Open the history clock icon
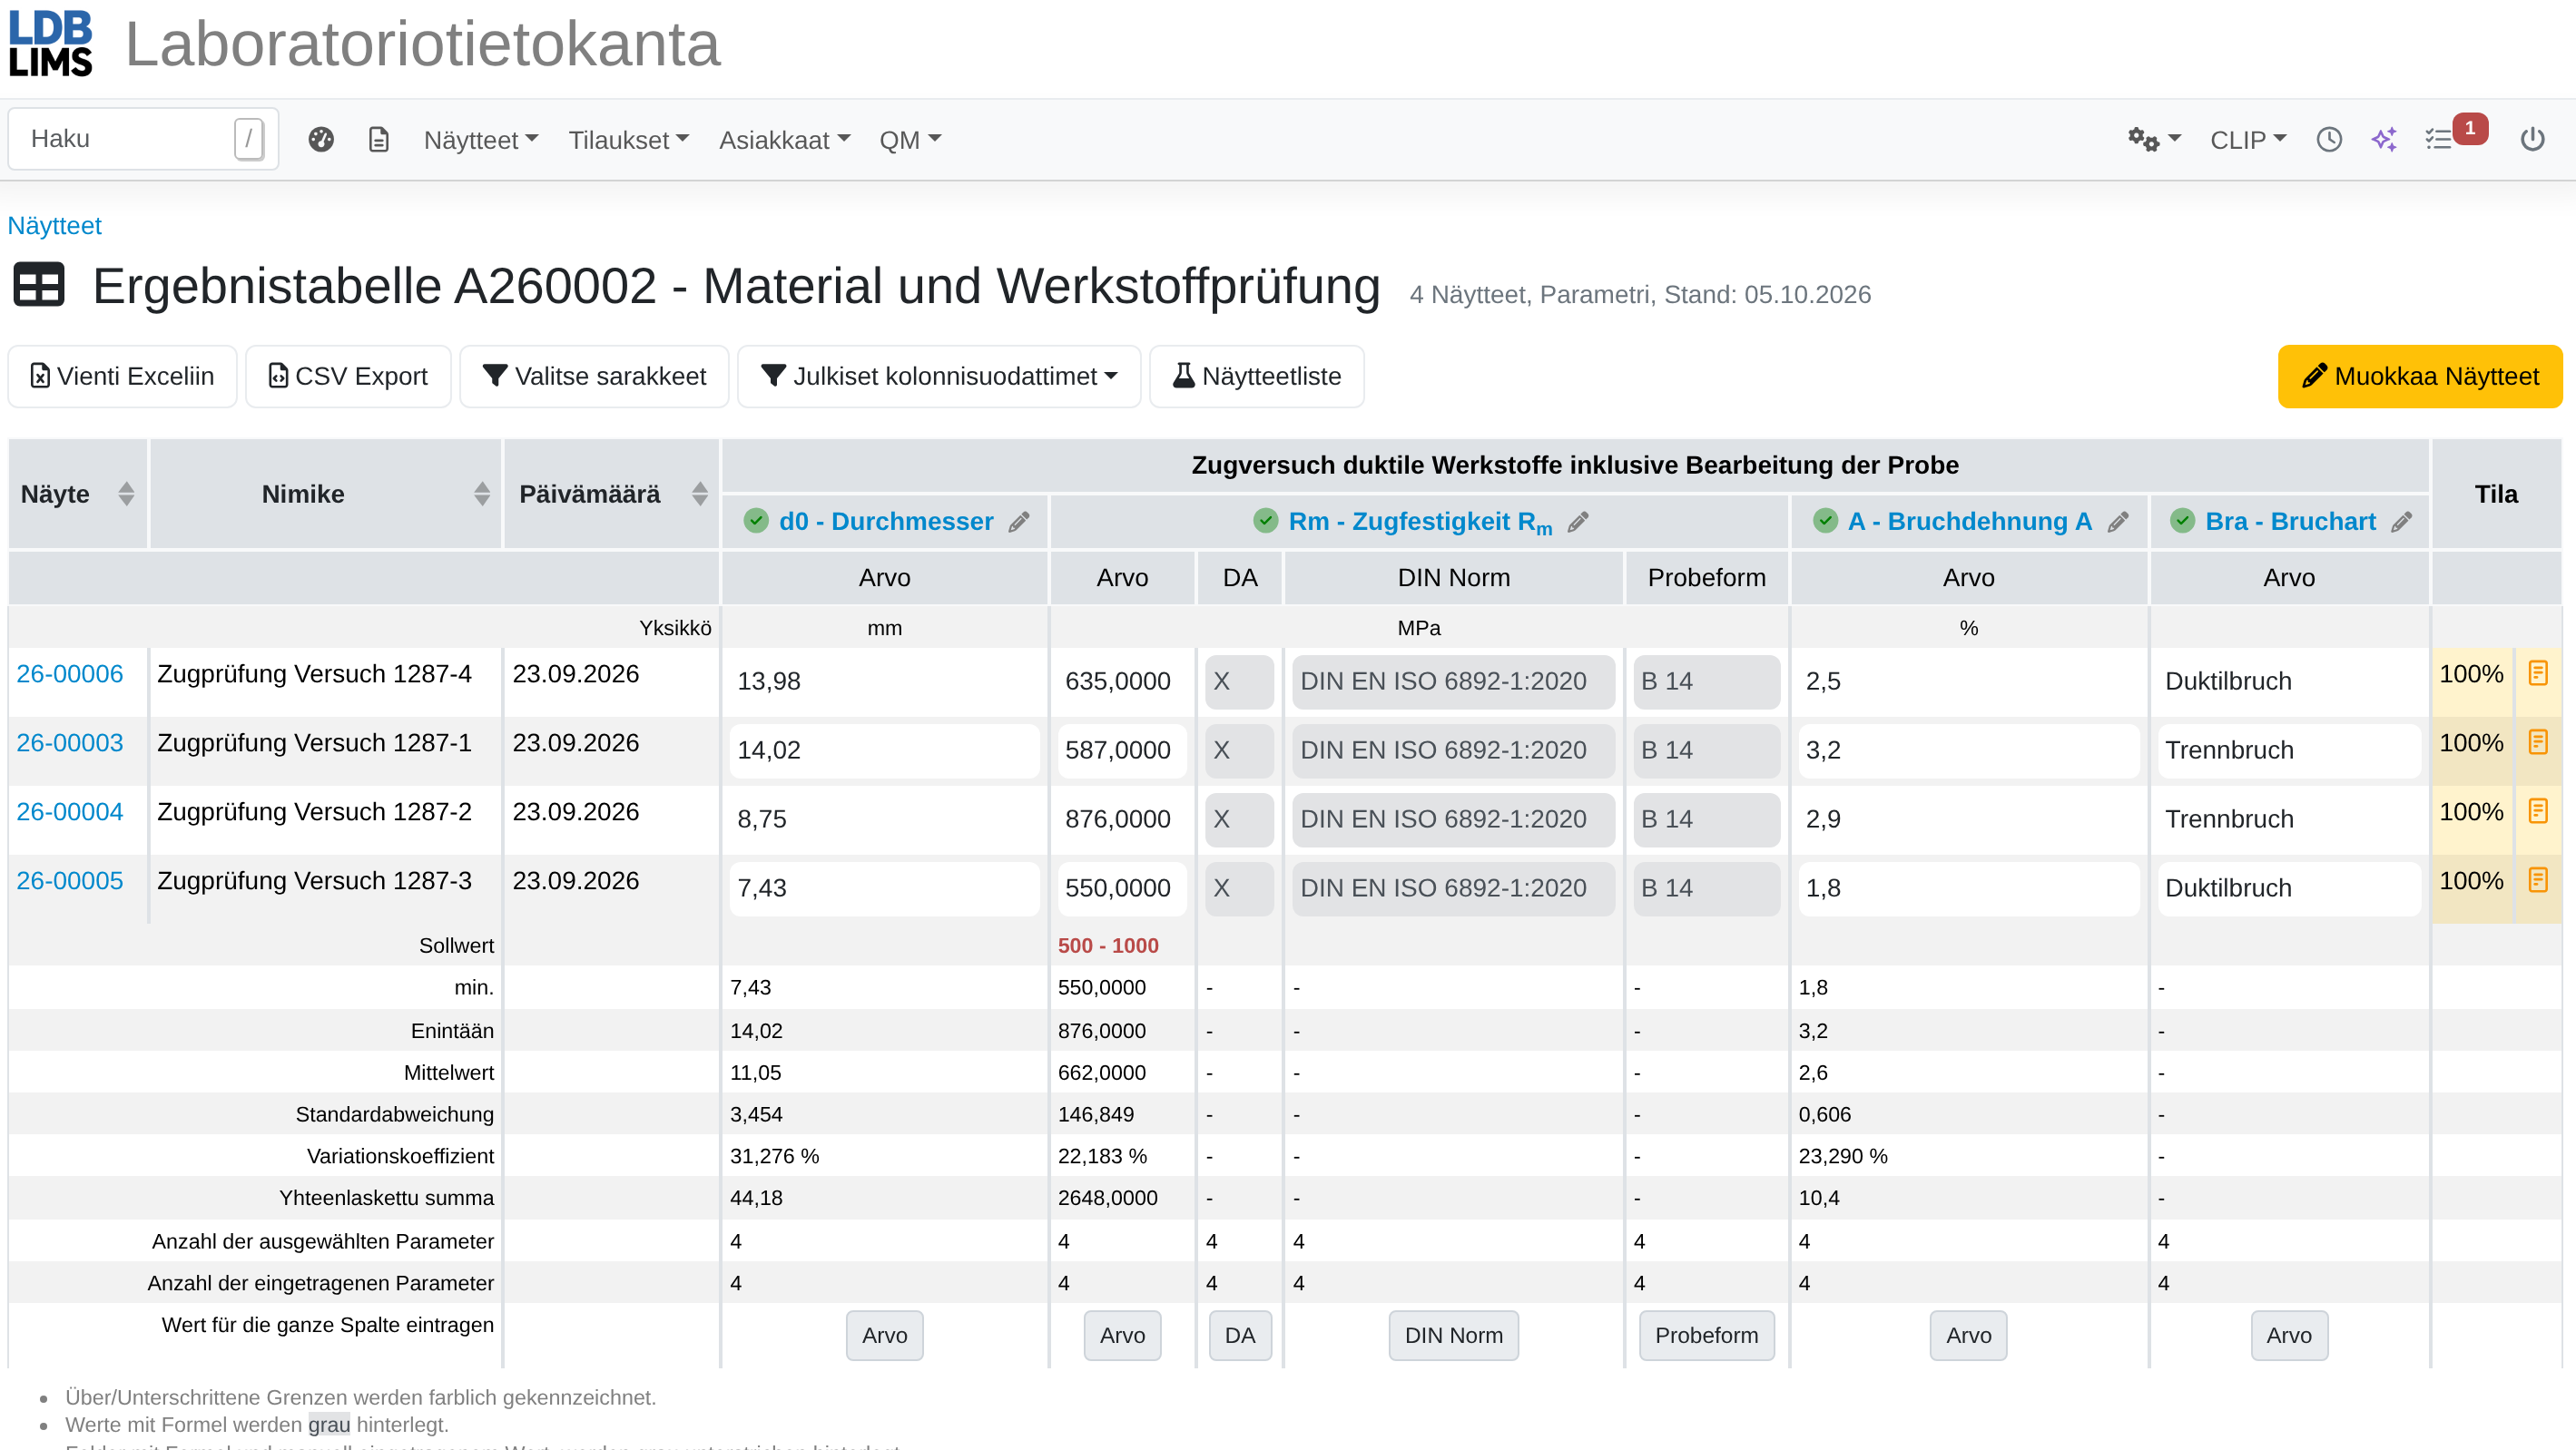 coord(2329,139)
